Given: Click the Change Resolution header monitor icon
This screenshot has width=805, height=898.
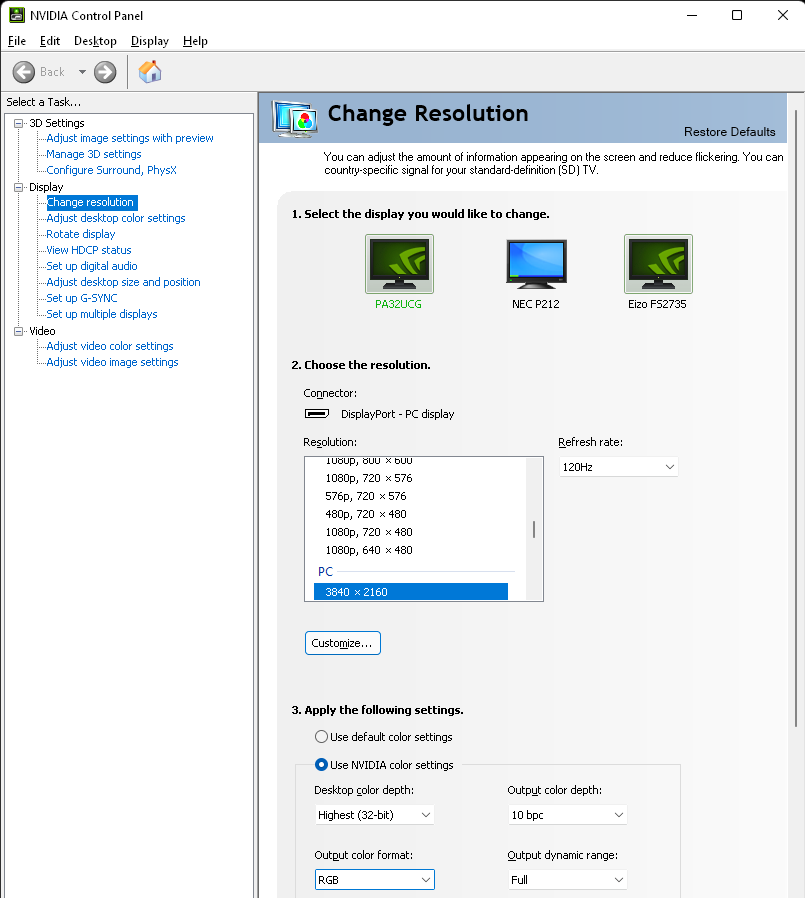Looking at the screenshot, I should coord(294,117).
